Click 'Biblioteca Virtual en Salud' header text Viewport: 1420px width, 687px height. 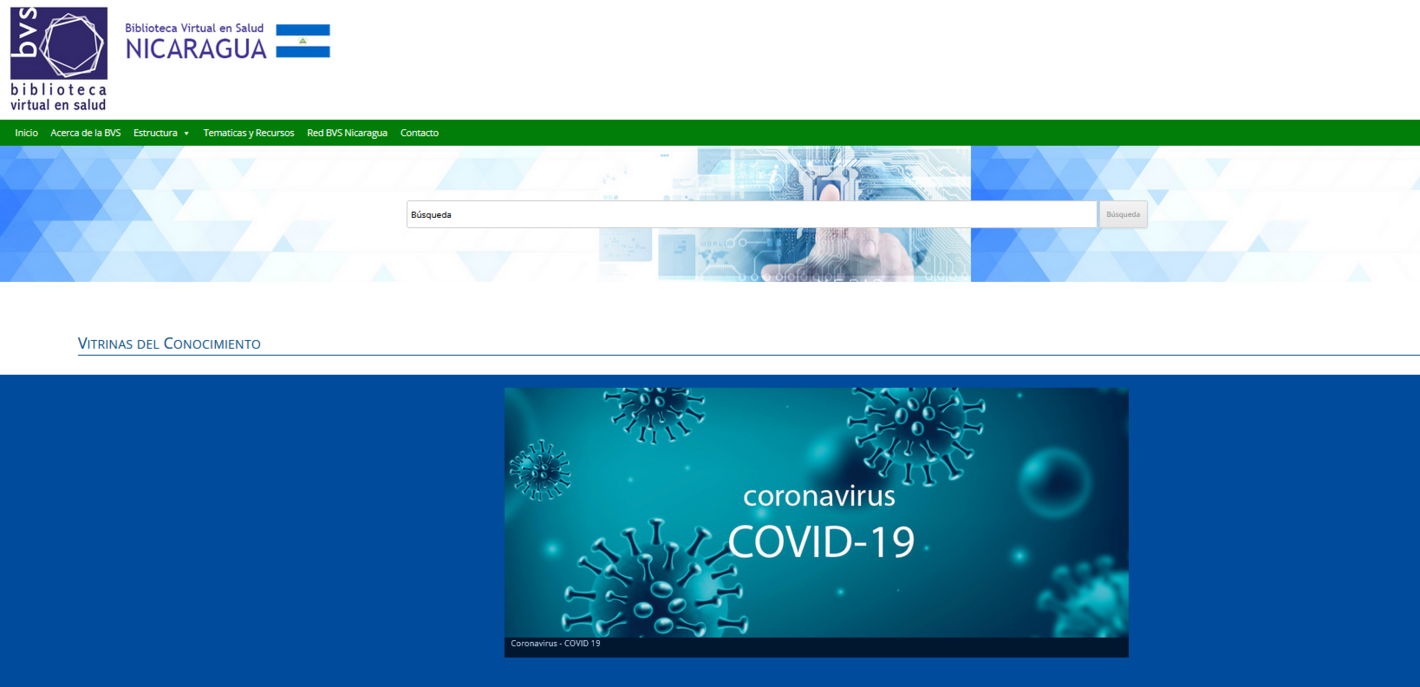(194, 28)
